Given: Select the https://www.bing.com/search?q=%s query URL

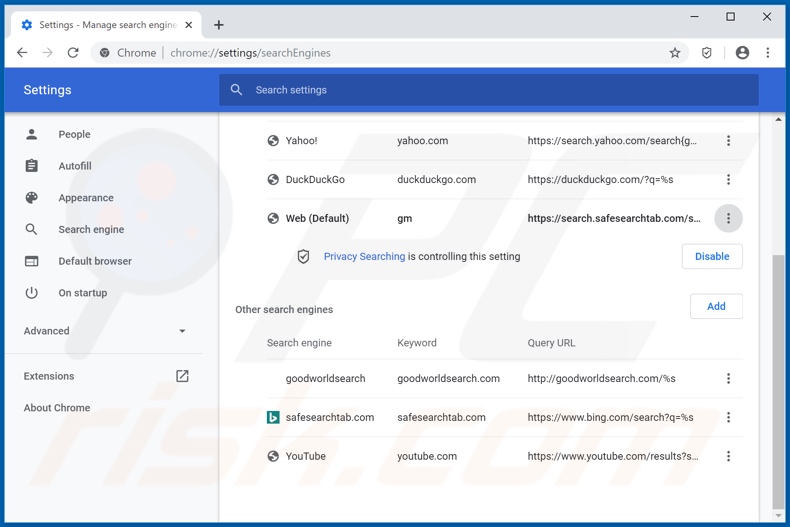Looking at the screenshot, I should pos(610,417).
